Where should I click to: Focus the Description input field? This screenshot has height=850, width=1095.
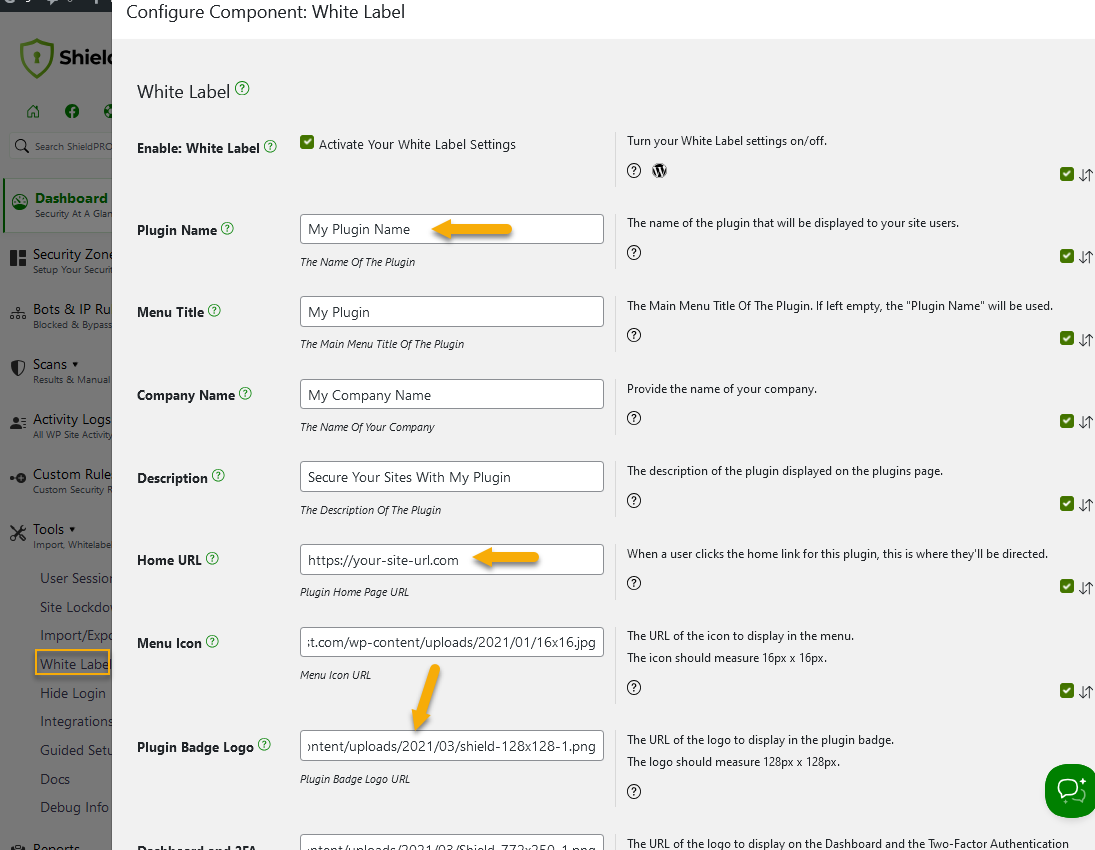[x=451, y=476]
